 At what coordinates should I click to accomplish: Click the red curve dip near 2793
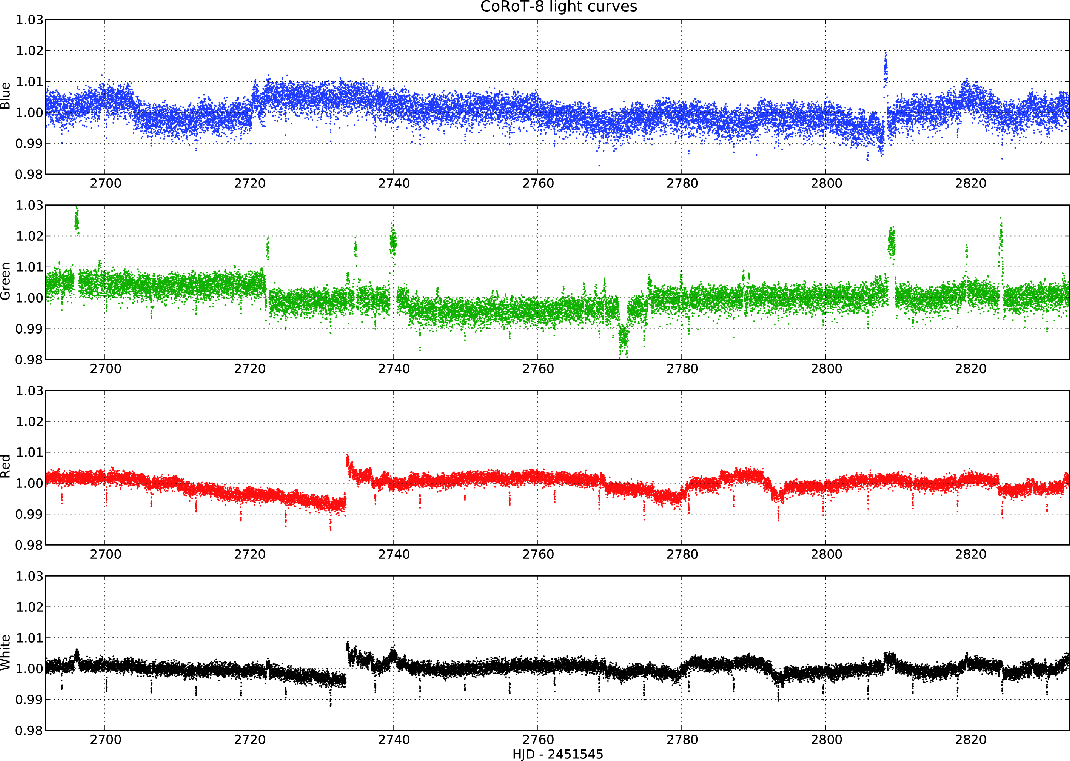(776, 492)
